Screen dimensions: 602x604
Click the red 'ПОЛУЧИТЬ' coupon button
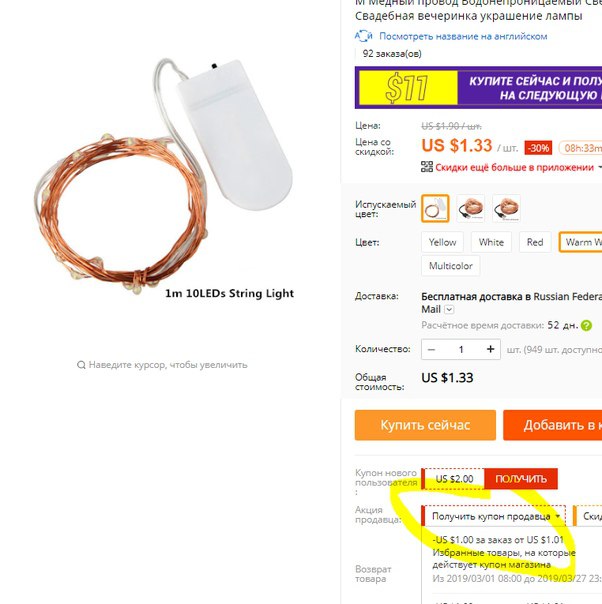pos(521,479)
